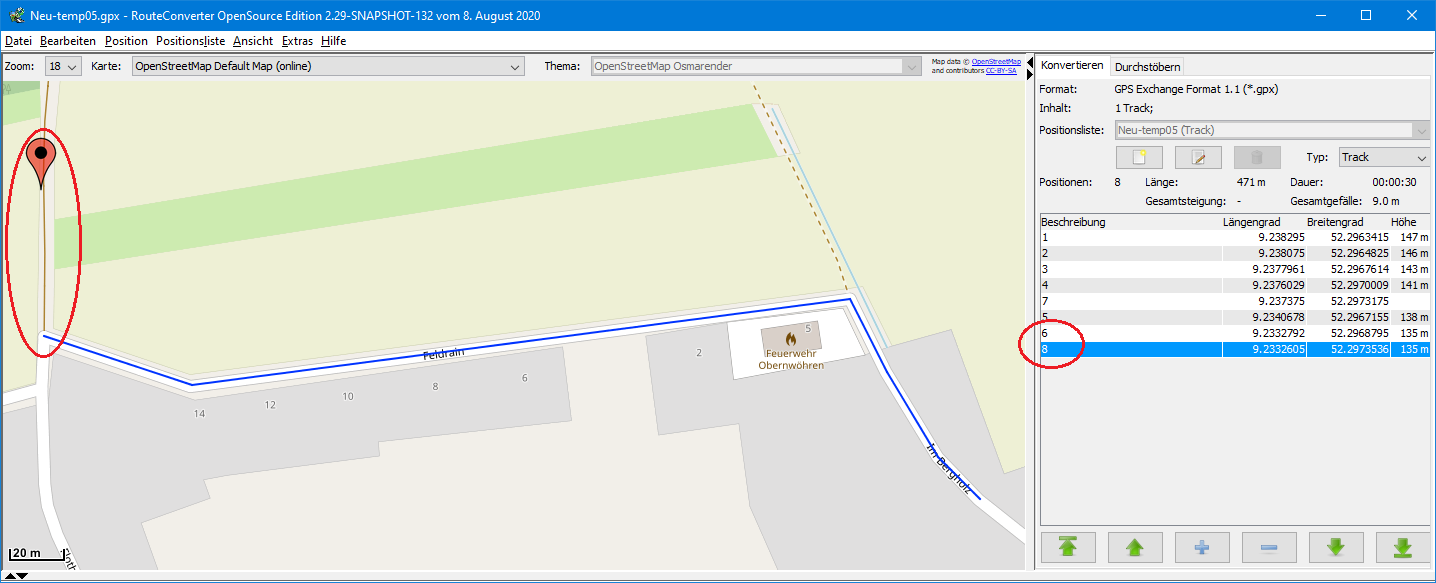The height and width of the screenshot is (583, 1436).
Task: Create a new position list
Action: [1138, 157]
